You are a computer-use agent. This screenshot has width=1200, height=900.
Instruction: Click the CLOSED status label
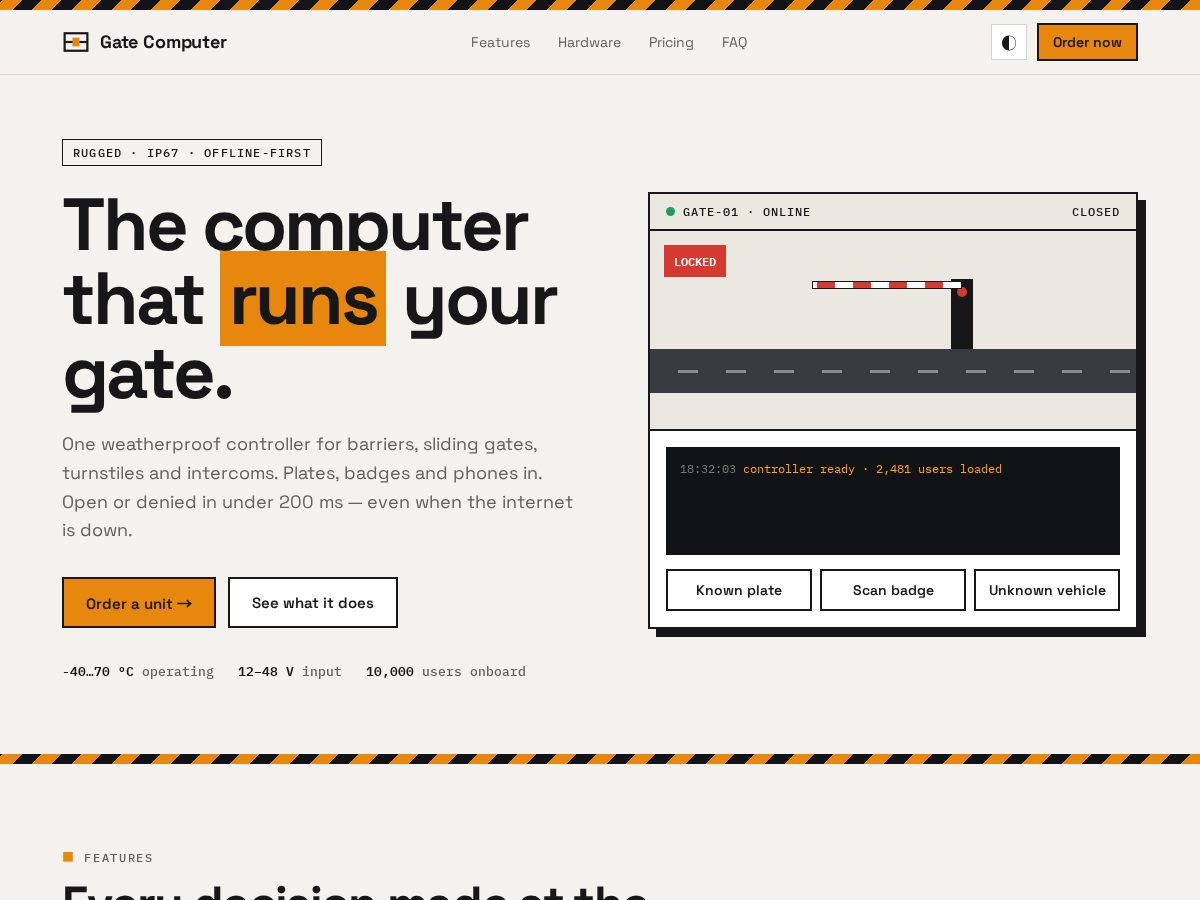(x=1096, y=212)
